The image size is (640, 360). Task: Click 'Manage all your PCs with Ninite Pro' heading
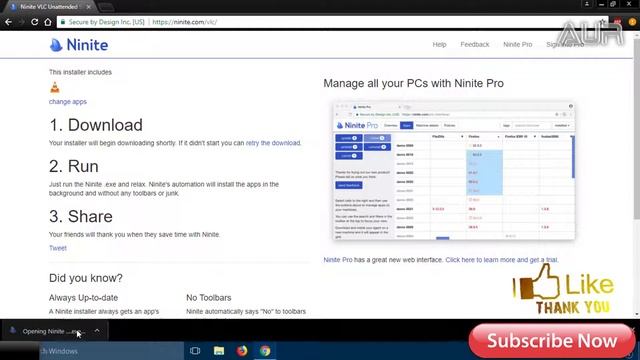[413, 83]
